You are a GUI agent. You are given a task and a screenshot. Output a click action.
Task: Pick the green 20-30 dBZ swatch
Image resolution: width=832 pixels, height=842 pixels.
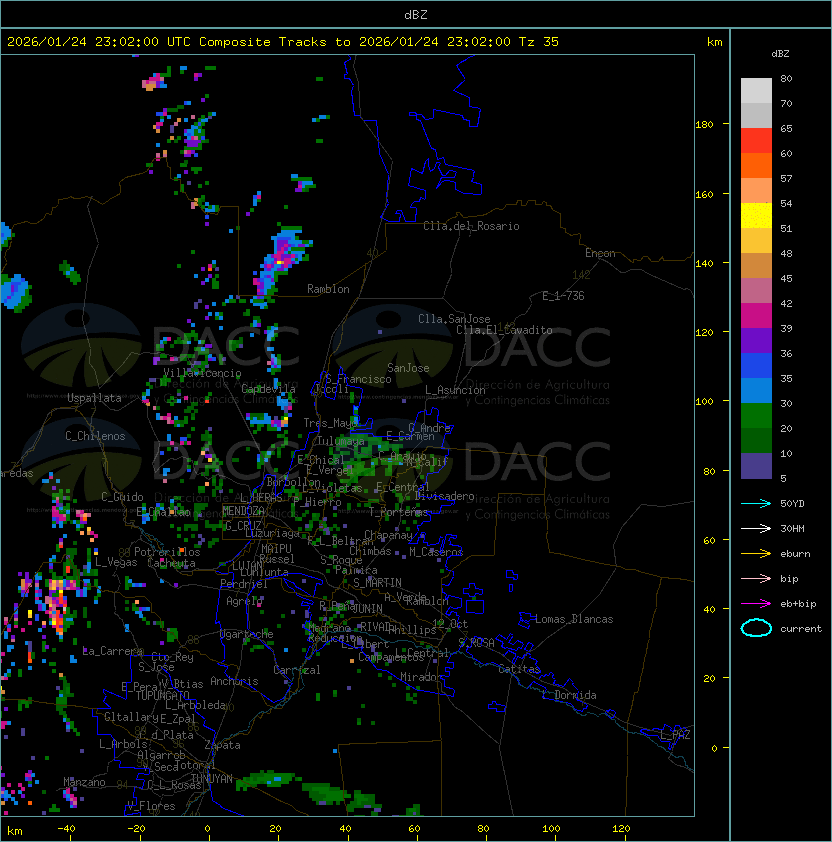pos(756,416)
